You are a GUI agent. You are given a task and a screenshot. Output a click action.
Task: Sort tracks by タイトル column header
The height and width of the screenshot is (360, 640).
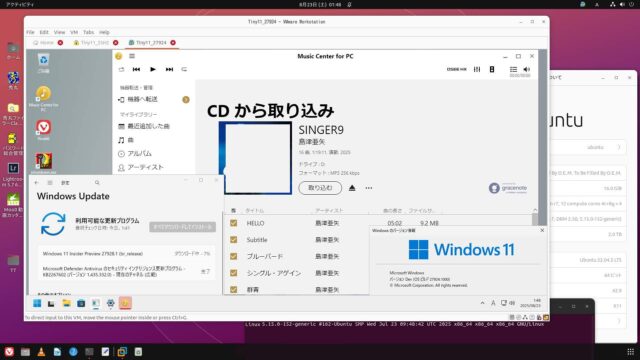tap(254, 211)
